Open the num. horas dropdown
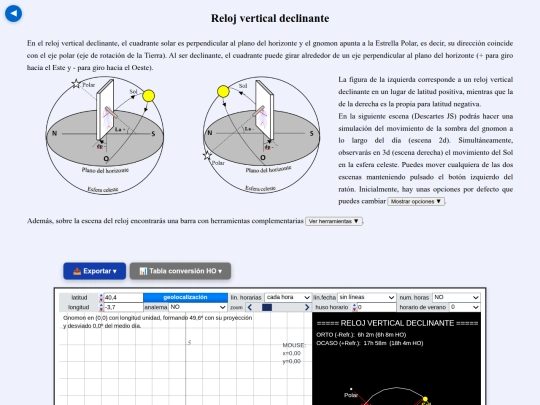This screenshot has height=405, width=540. [x=456, y=297]
